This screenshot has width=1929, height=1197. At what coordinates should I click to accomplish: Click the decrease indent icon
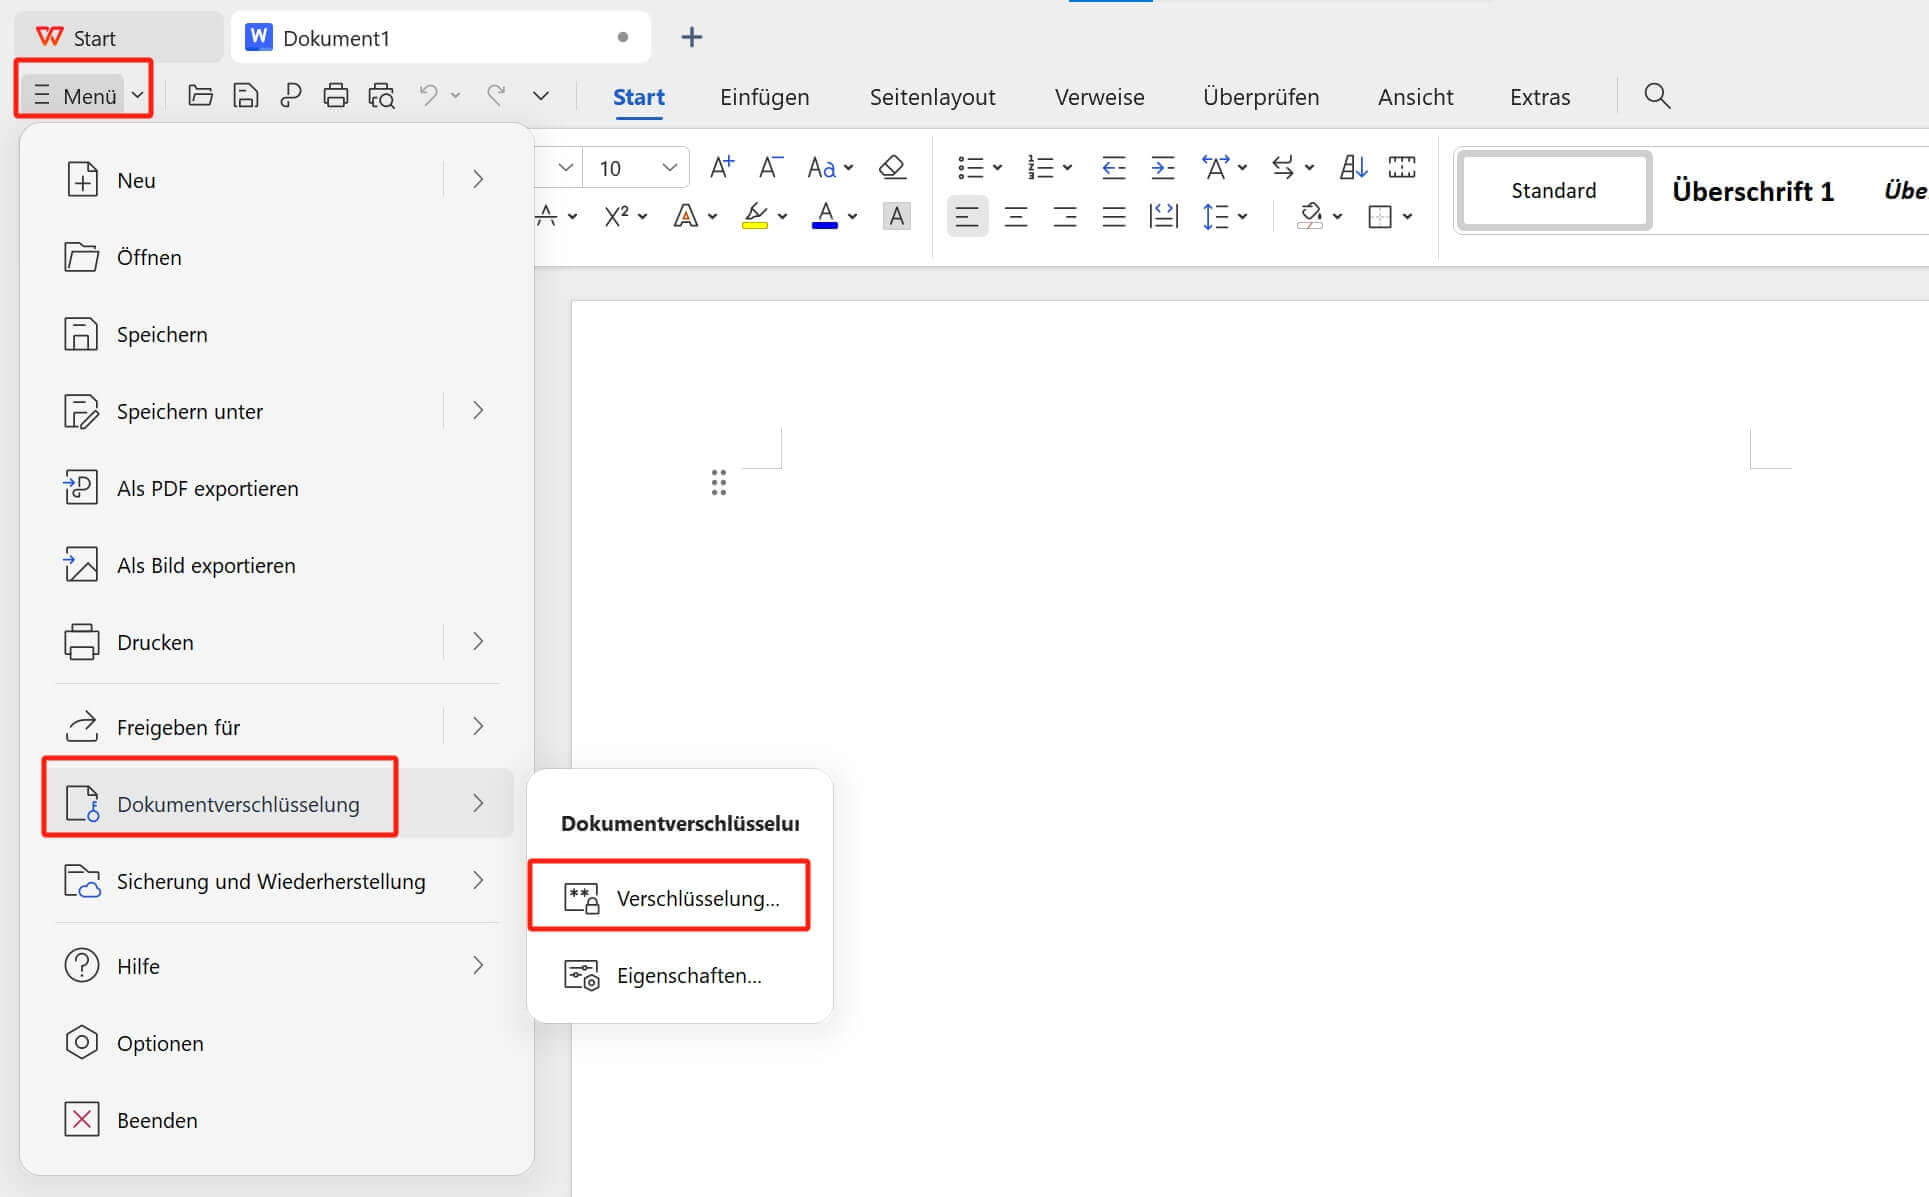1113,167
